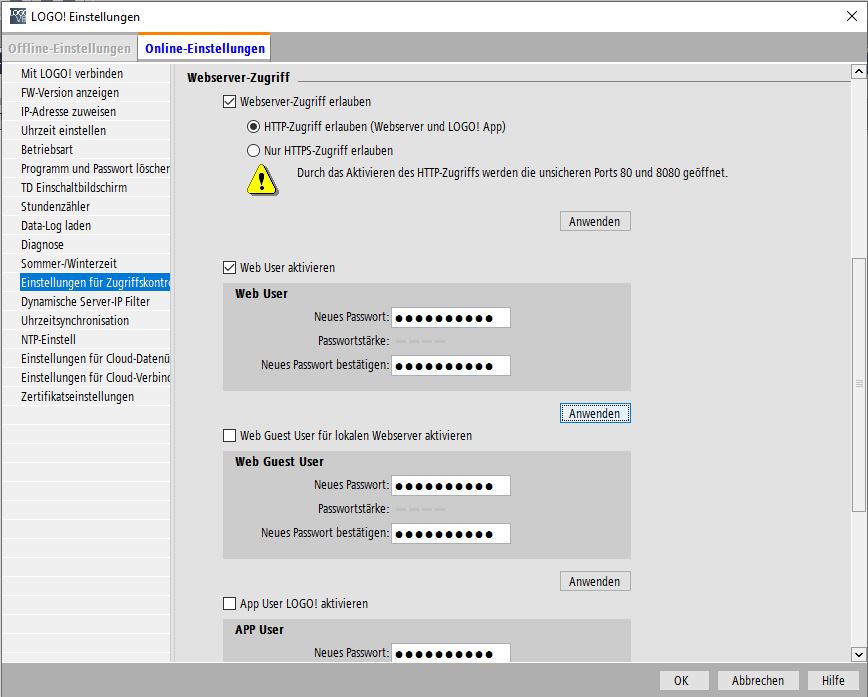
Task: Switch to Offline-Einstellungen tab
Action: pyautogui.click(x=69, y=48)
